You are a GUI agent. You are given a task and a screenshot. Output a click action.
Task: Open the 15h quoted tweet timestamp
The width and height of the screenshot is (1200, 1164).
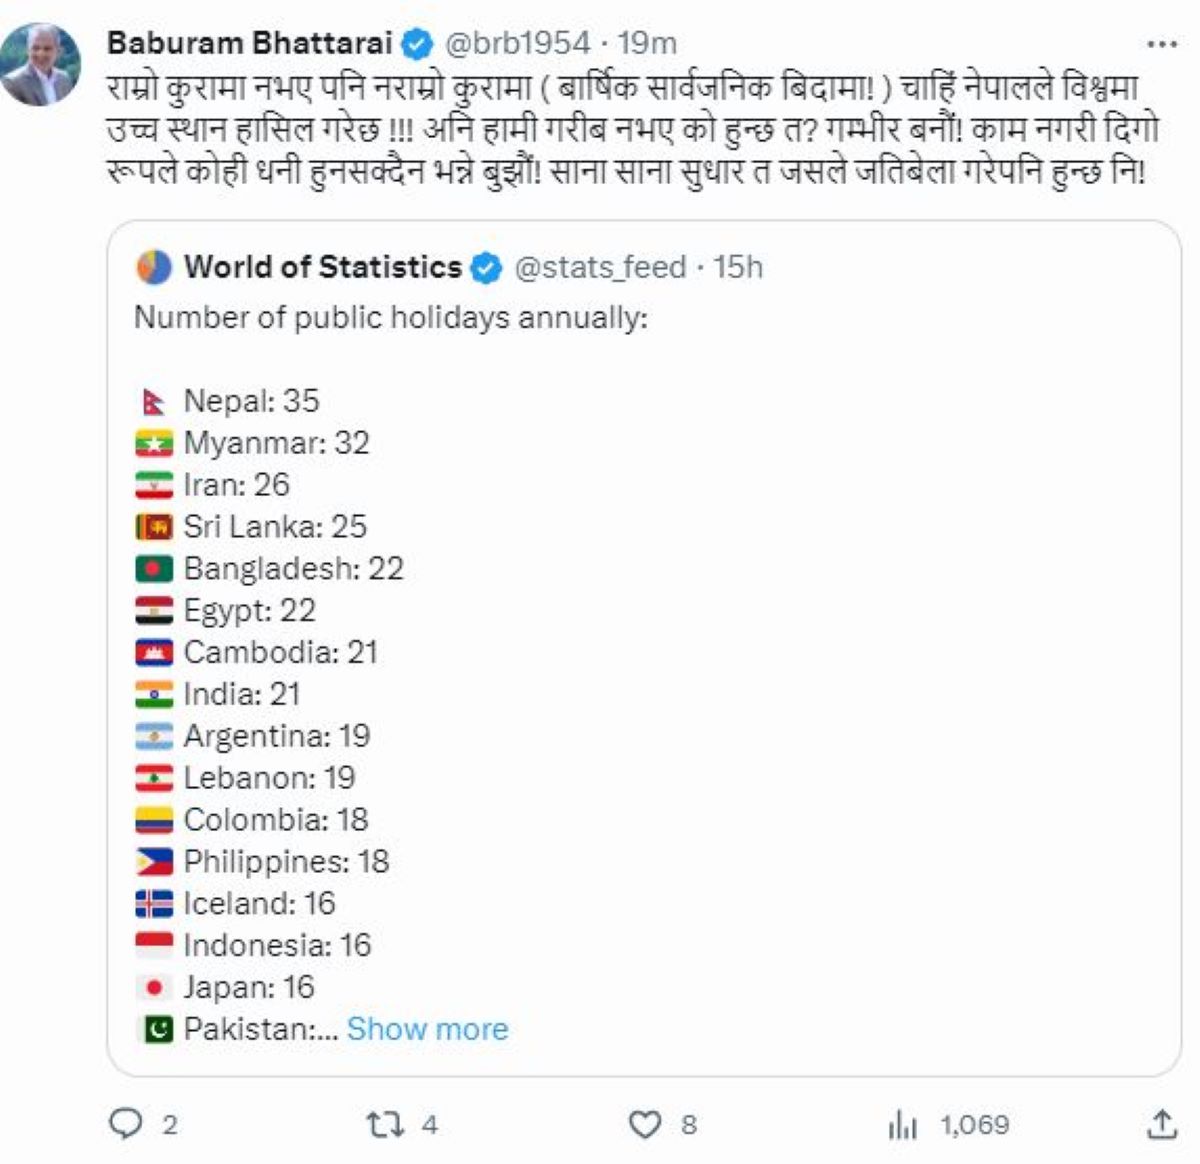tap(738, 268)
